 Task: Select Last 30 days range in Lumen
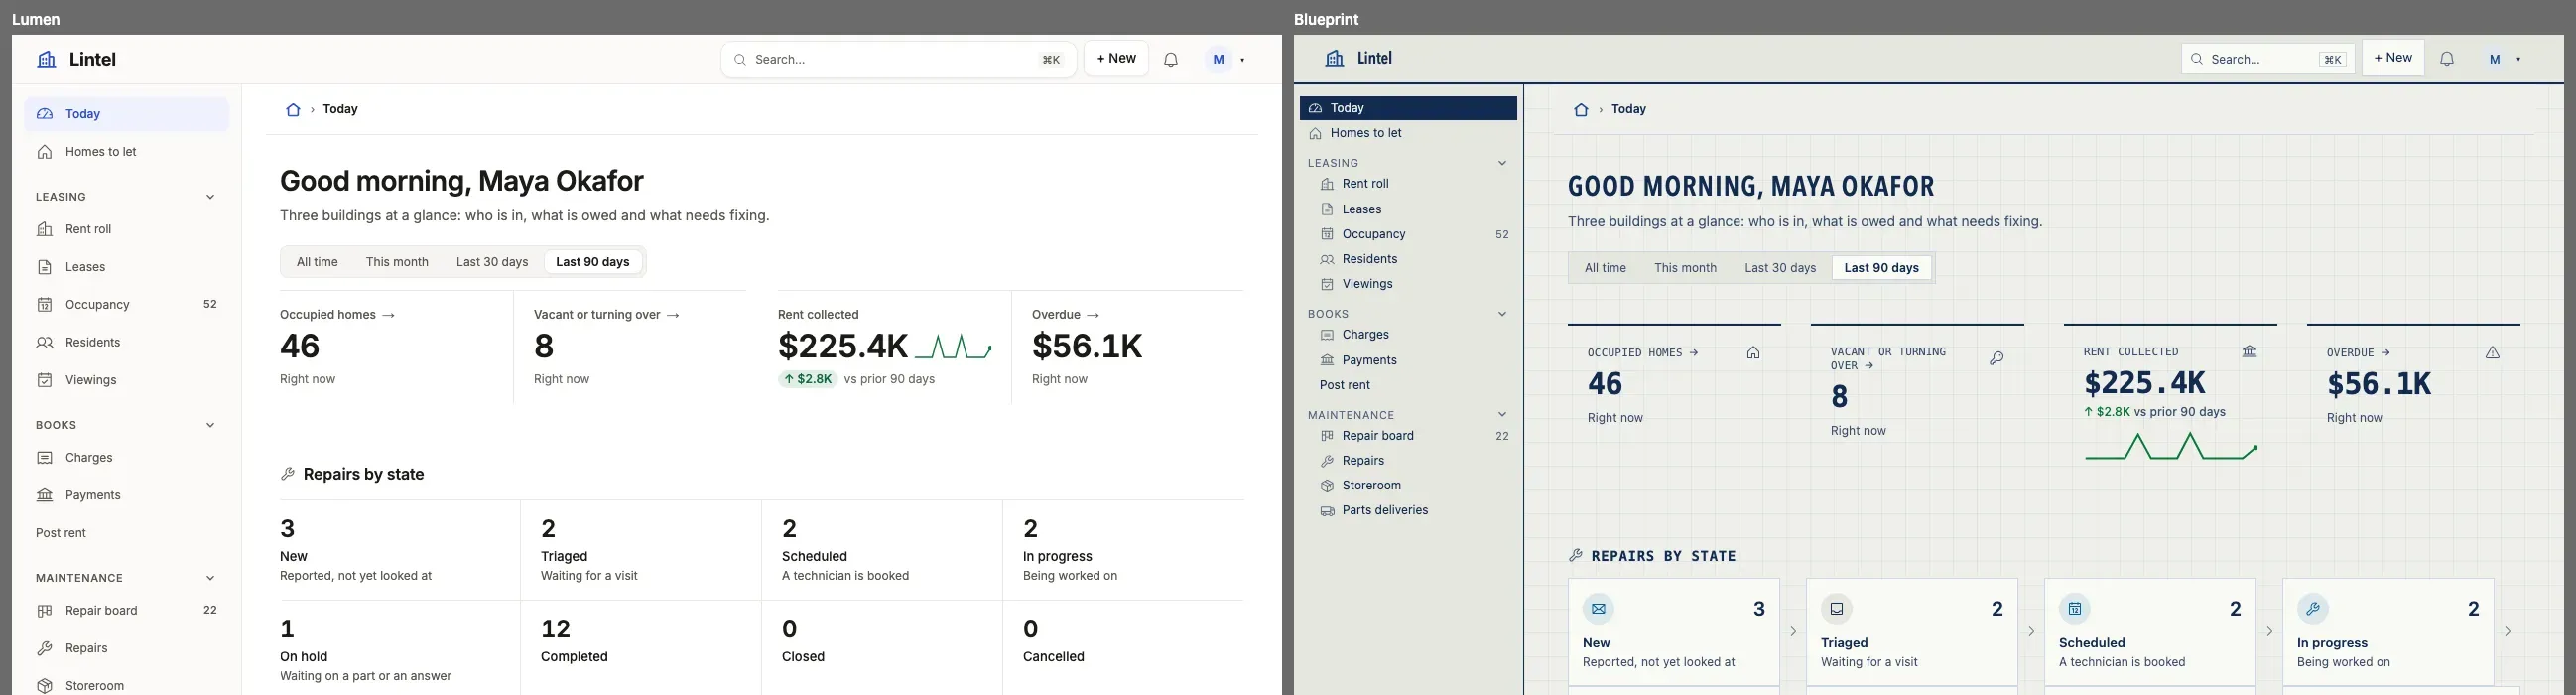pos(492,262)
